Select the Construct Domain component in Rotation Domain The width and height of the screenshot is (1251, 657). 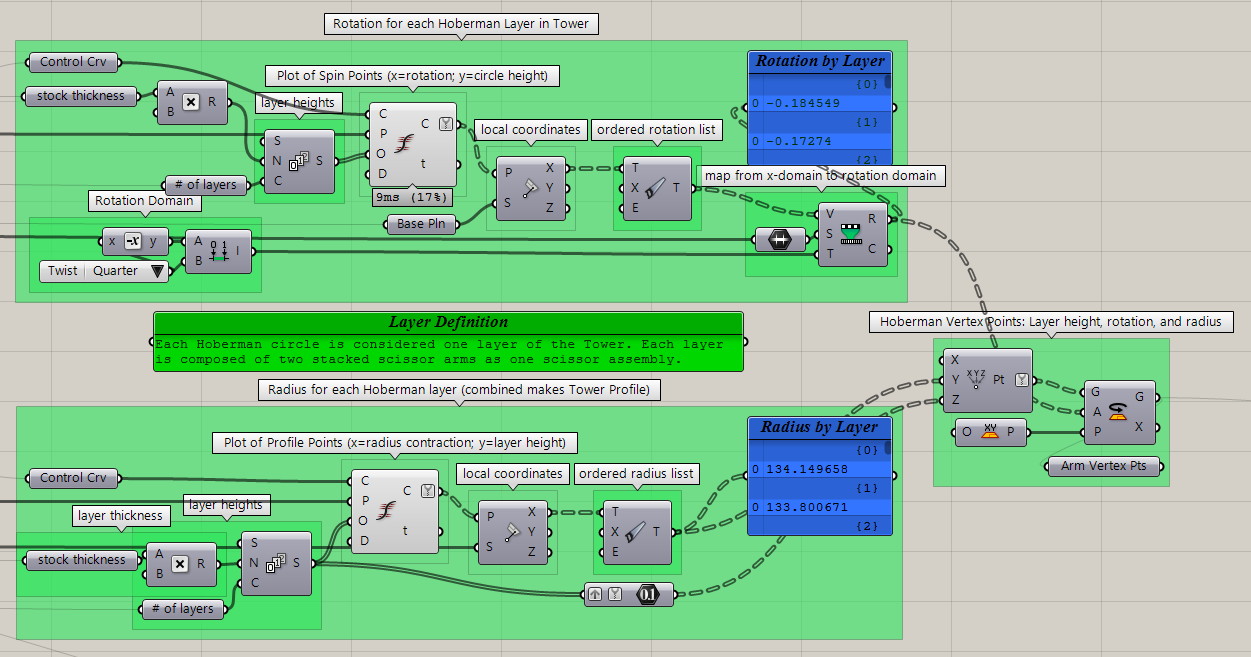tap(219, 251)
